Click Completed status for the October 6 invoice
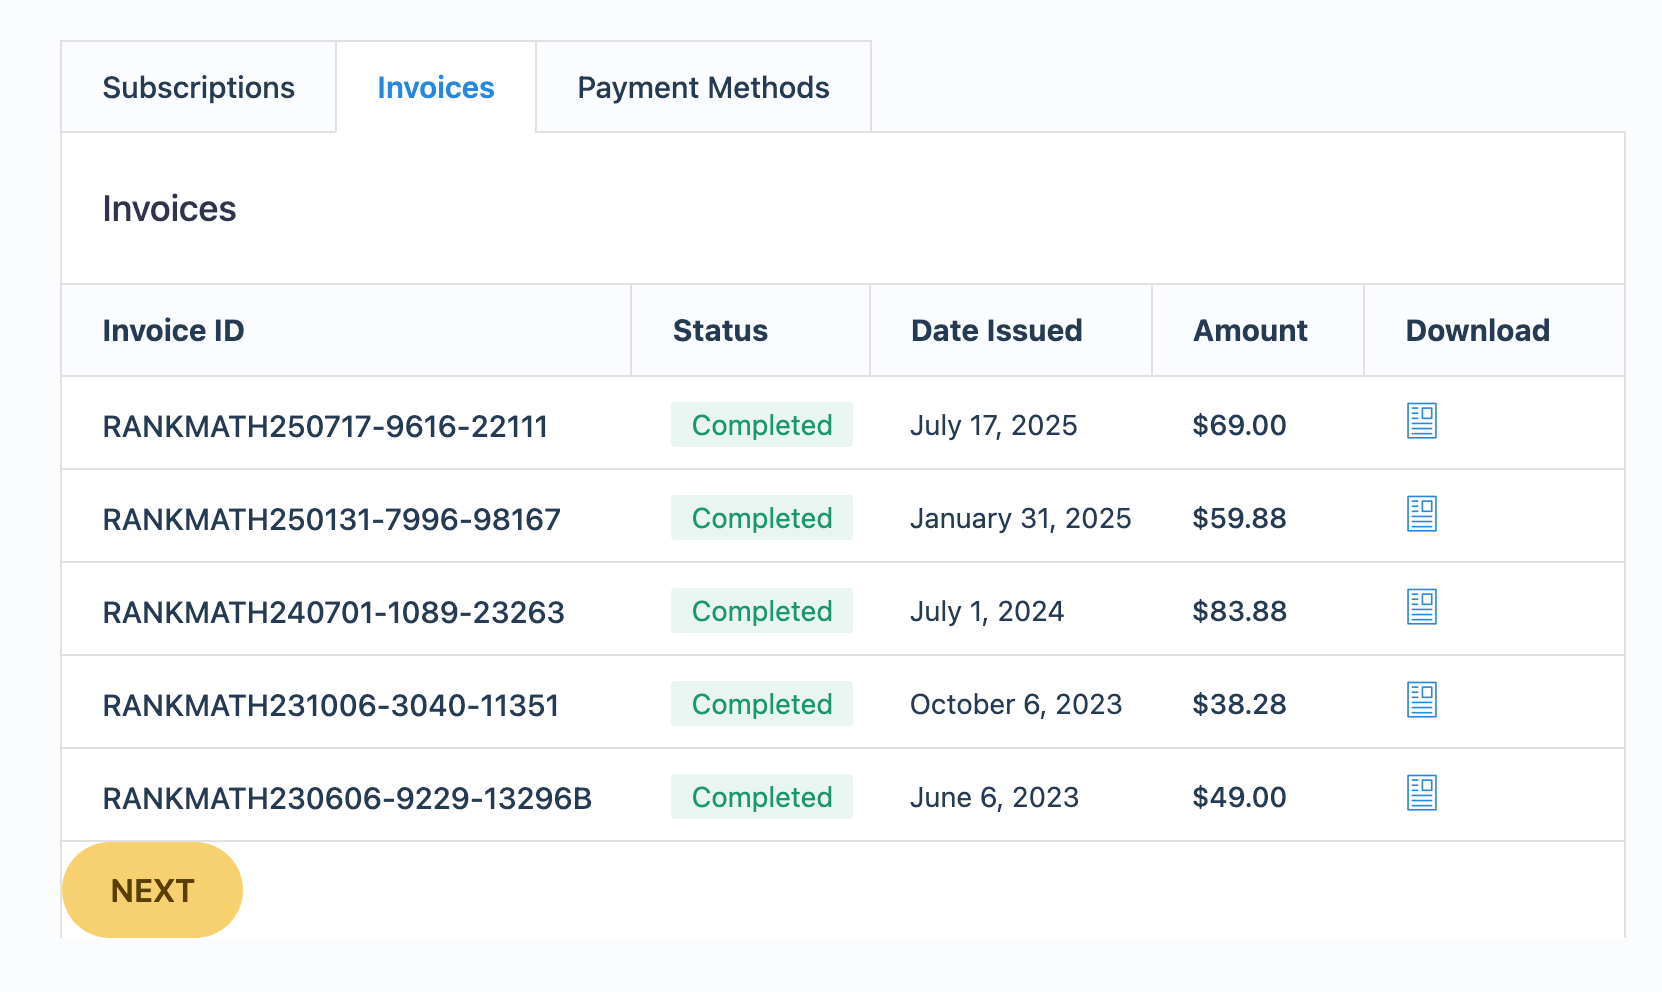The height and width of the screenshot is (992, 1662). click(x=762, y=703)
